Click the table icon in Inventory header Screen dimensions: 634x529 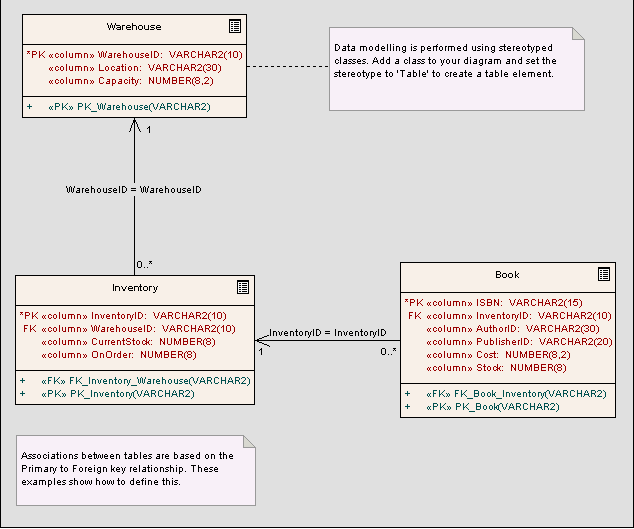pos(243,287)
